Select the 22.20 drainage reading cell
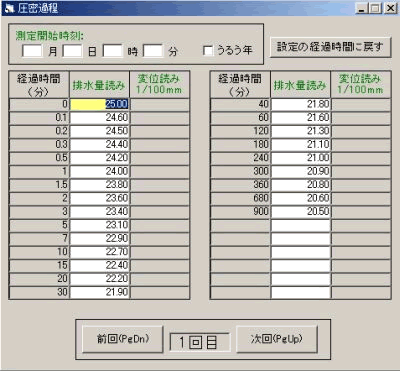 click(x=99, y=279)
